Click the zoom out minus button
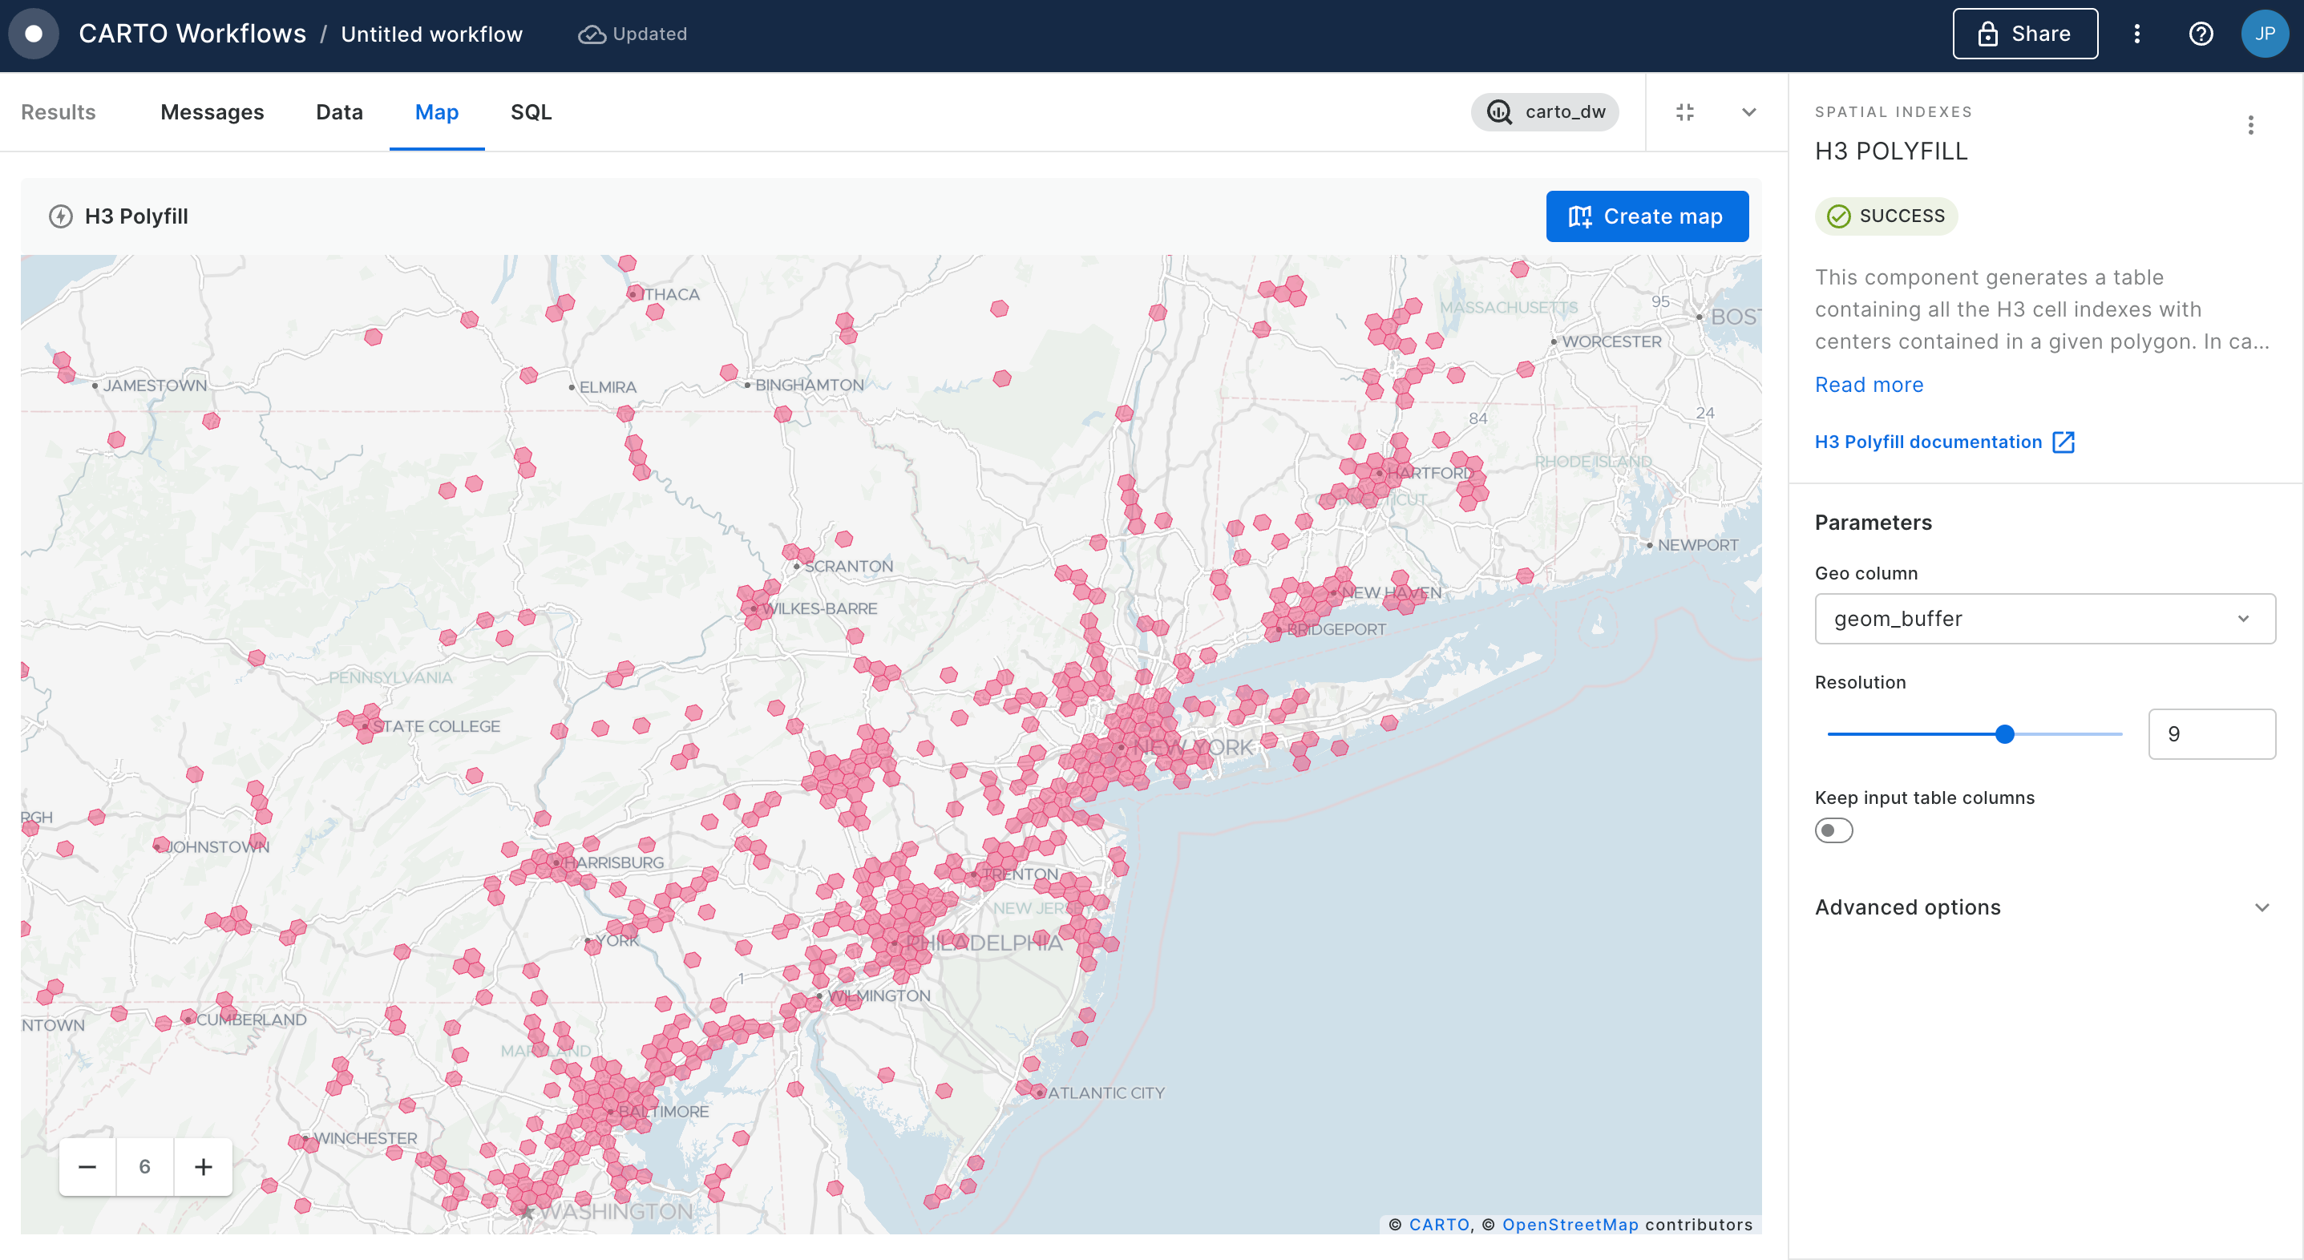The width and height of the screenshot is (2304, 1260). 87,1167
